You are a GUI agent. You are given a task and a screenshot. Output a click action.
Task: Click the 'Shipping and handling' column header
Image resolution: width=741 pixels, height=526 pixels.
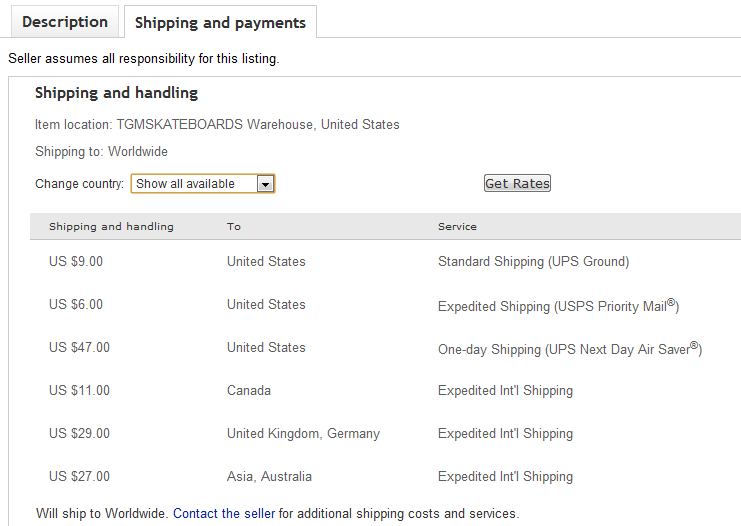coord(111,227)
